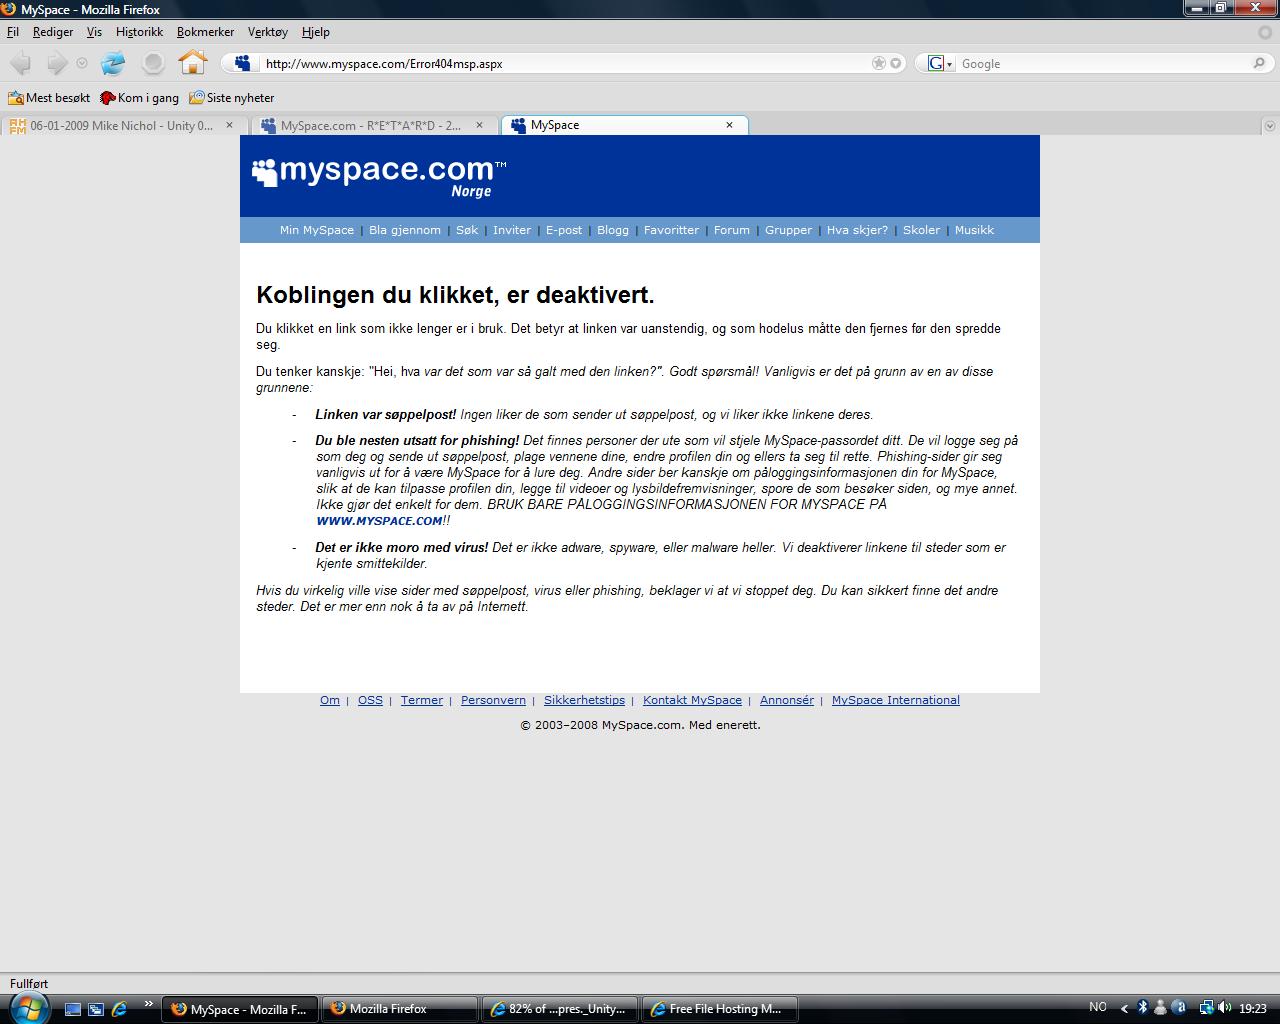This screenshot has height=1024, width=1280.
Task: Open the Kontakt MySpace footer link
Action: click(692, 700)
